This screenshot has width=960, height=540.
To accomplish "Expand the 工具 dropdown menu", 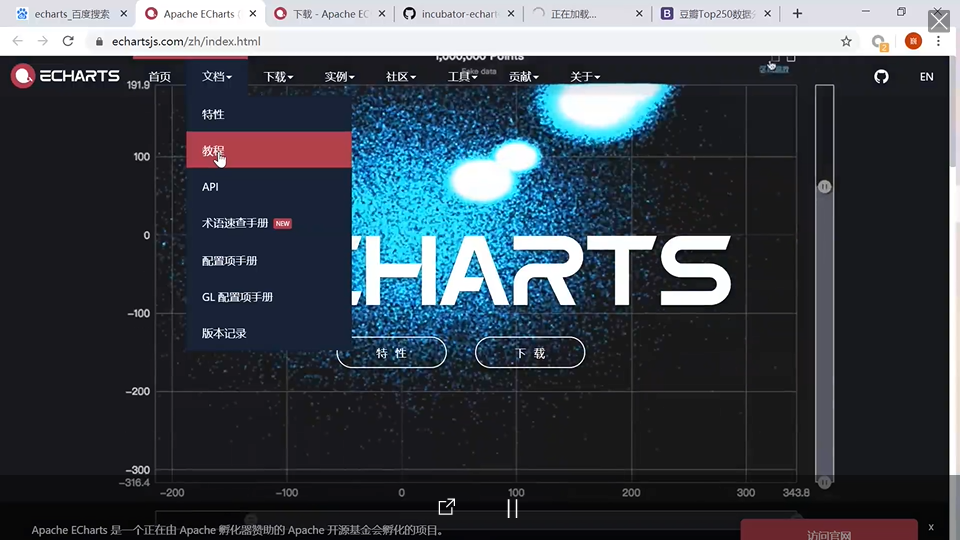I will [462, 77].
